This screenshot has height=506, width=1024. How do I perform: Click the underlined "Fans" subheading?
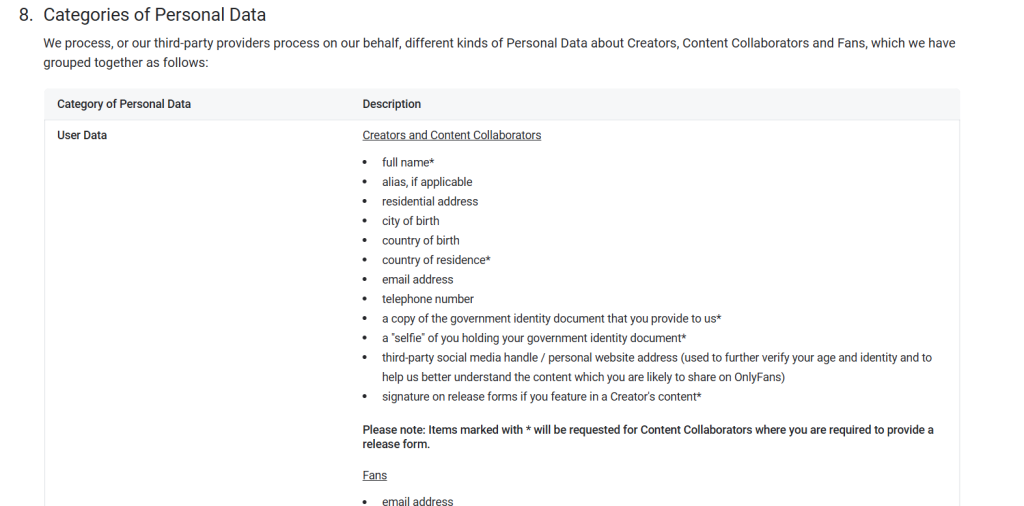coord(374,475)
